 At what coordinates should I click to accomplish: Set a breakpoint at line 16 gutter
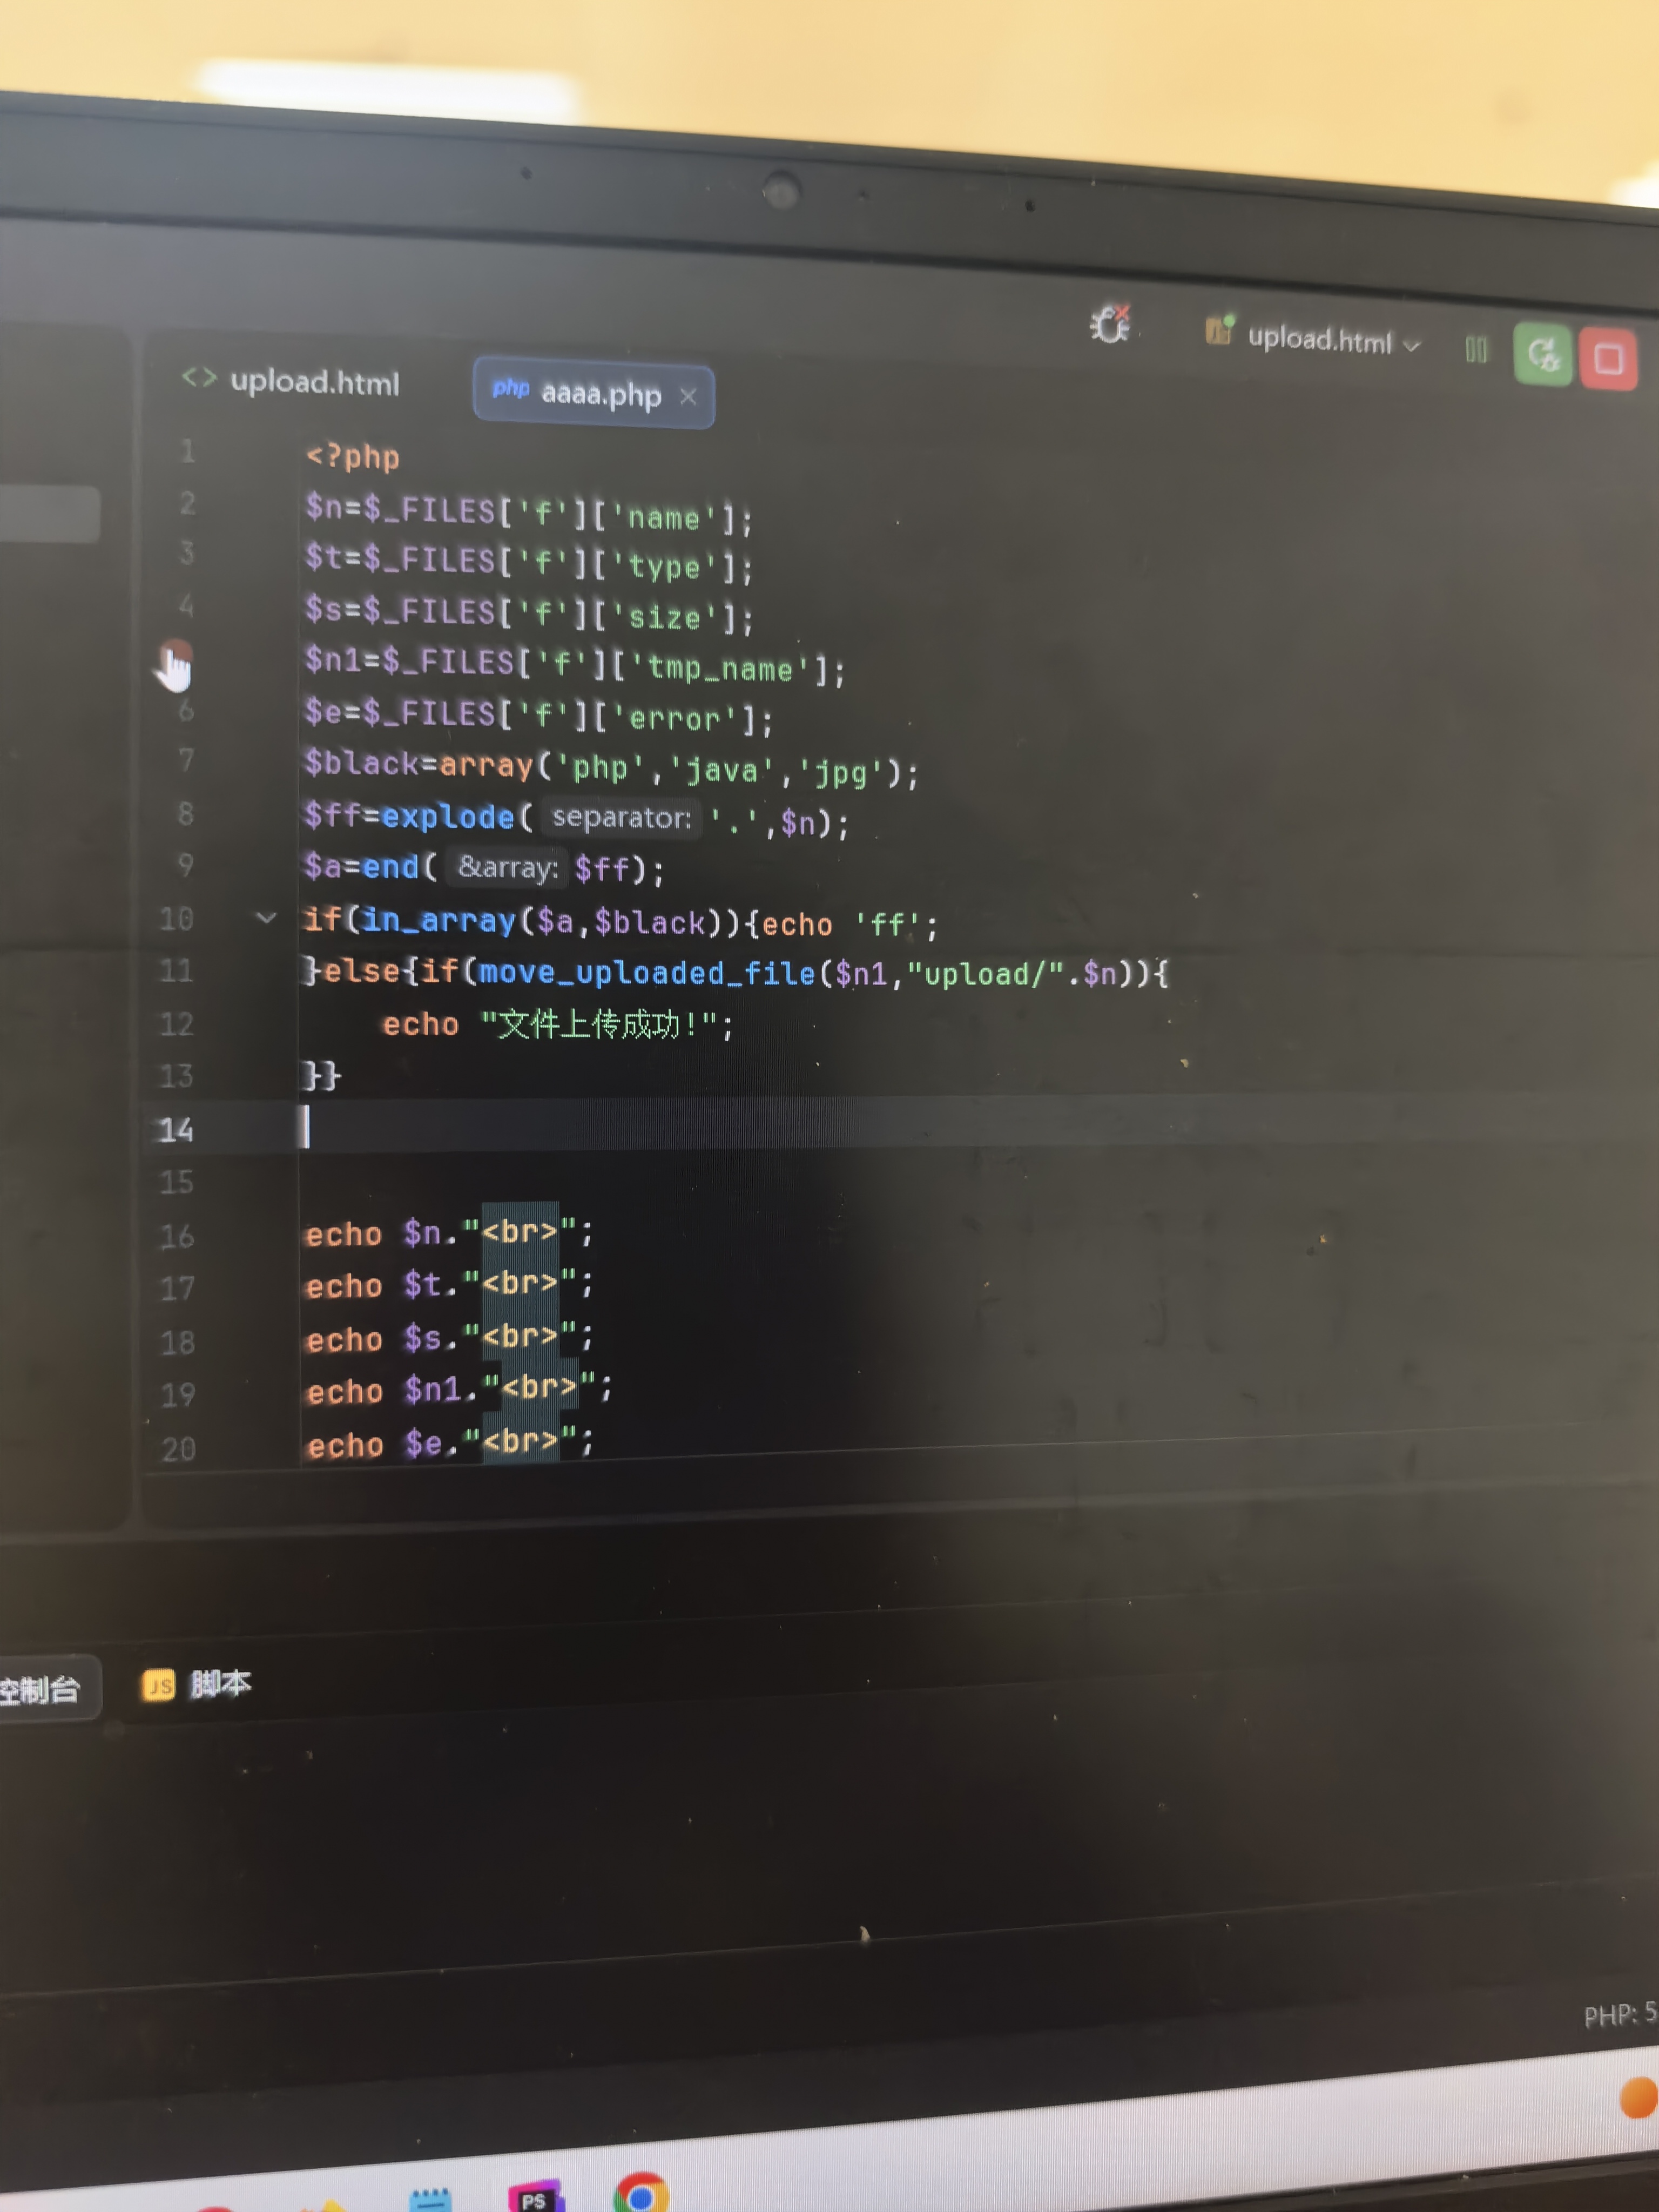[178, 1236]
